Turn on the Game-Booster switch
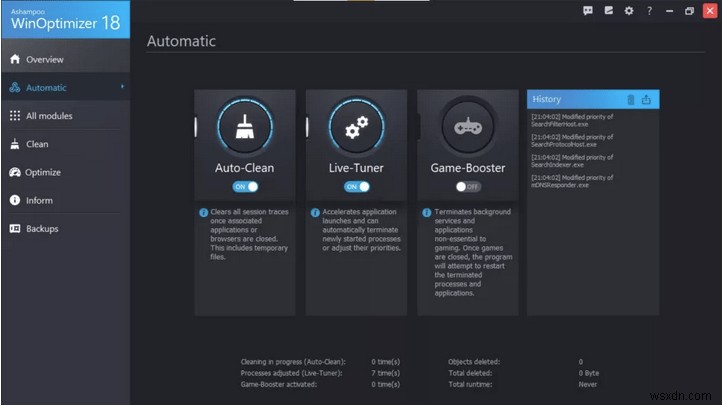723x406 pixels. [468, 187]
